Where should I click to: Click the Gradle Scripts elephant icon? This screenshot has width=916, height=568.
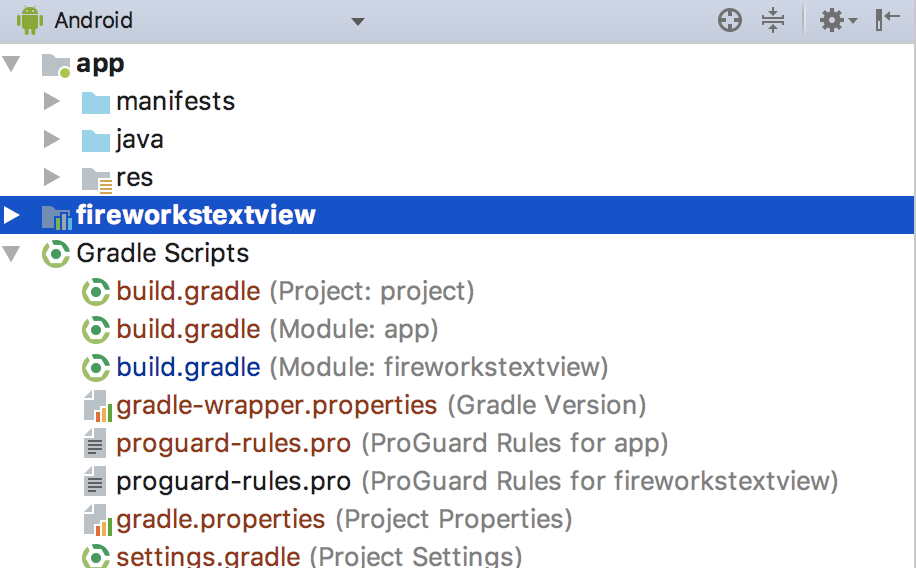pos(56,254)
